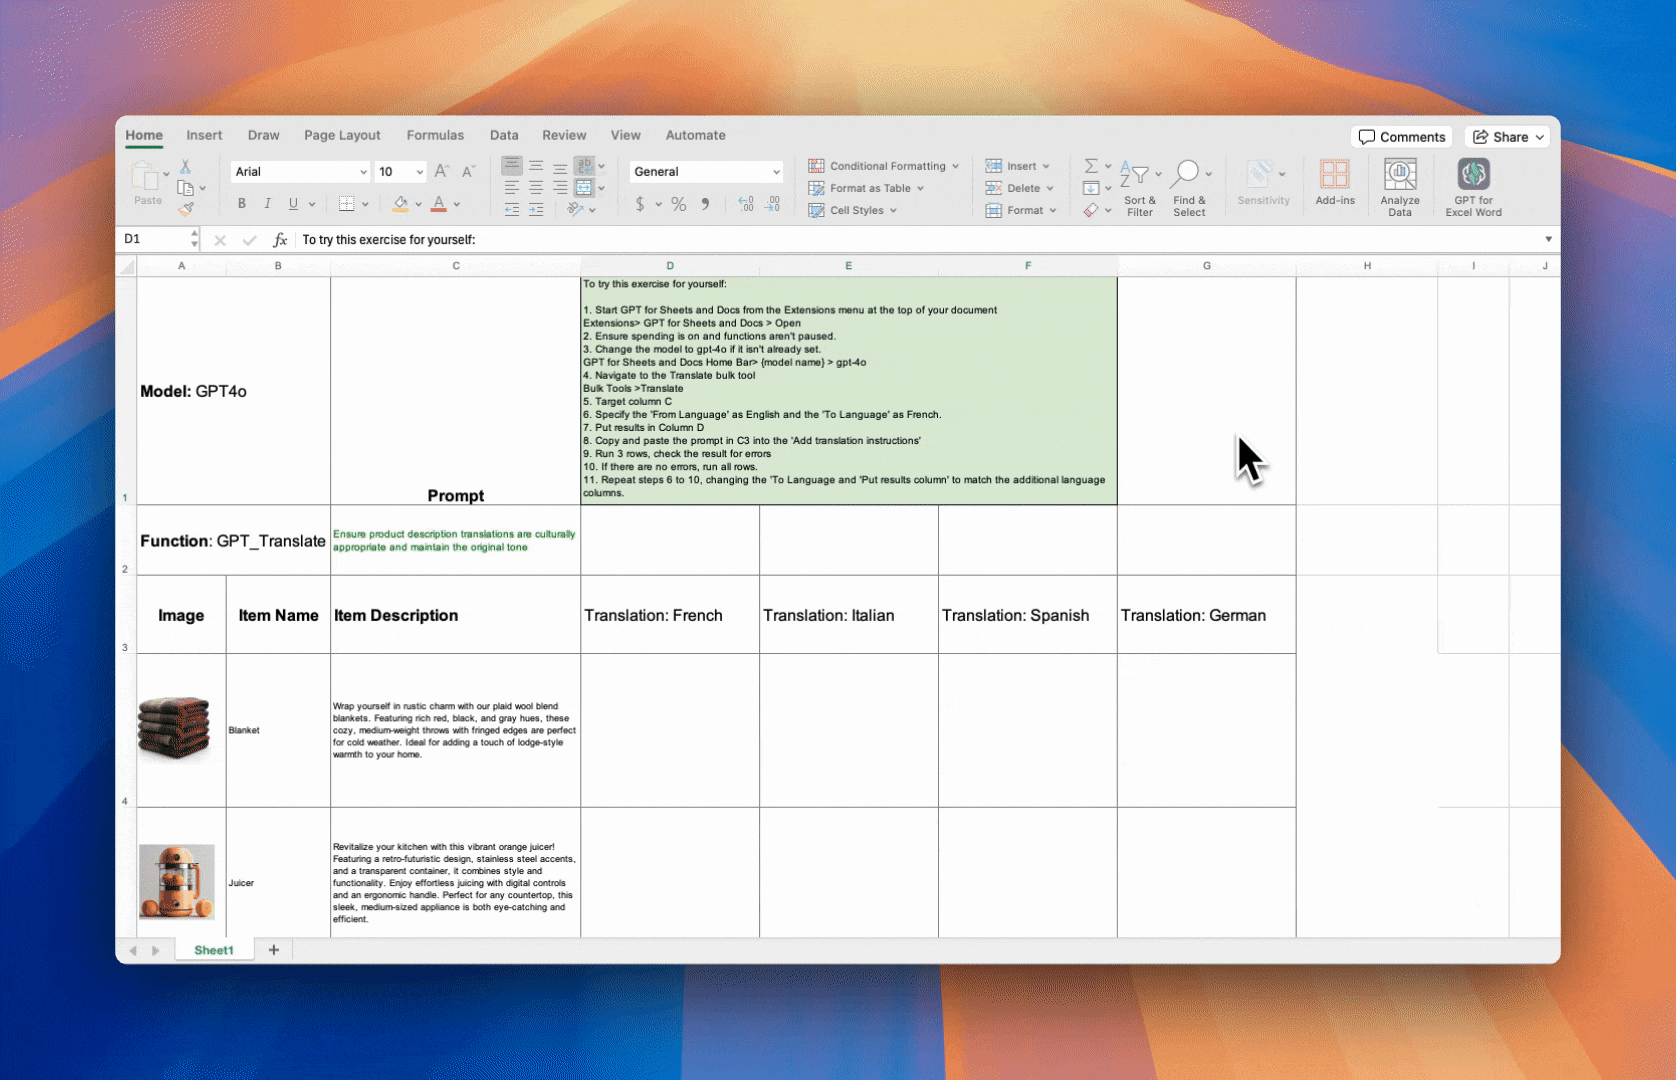Switch to the Automate tab
Image resolution: width=1676 pixels, height=1080 pixels.
pyautogui.click(x=696, y=135)
